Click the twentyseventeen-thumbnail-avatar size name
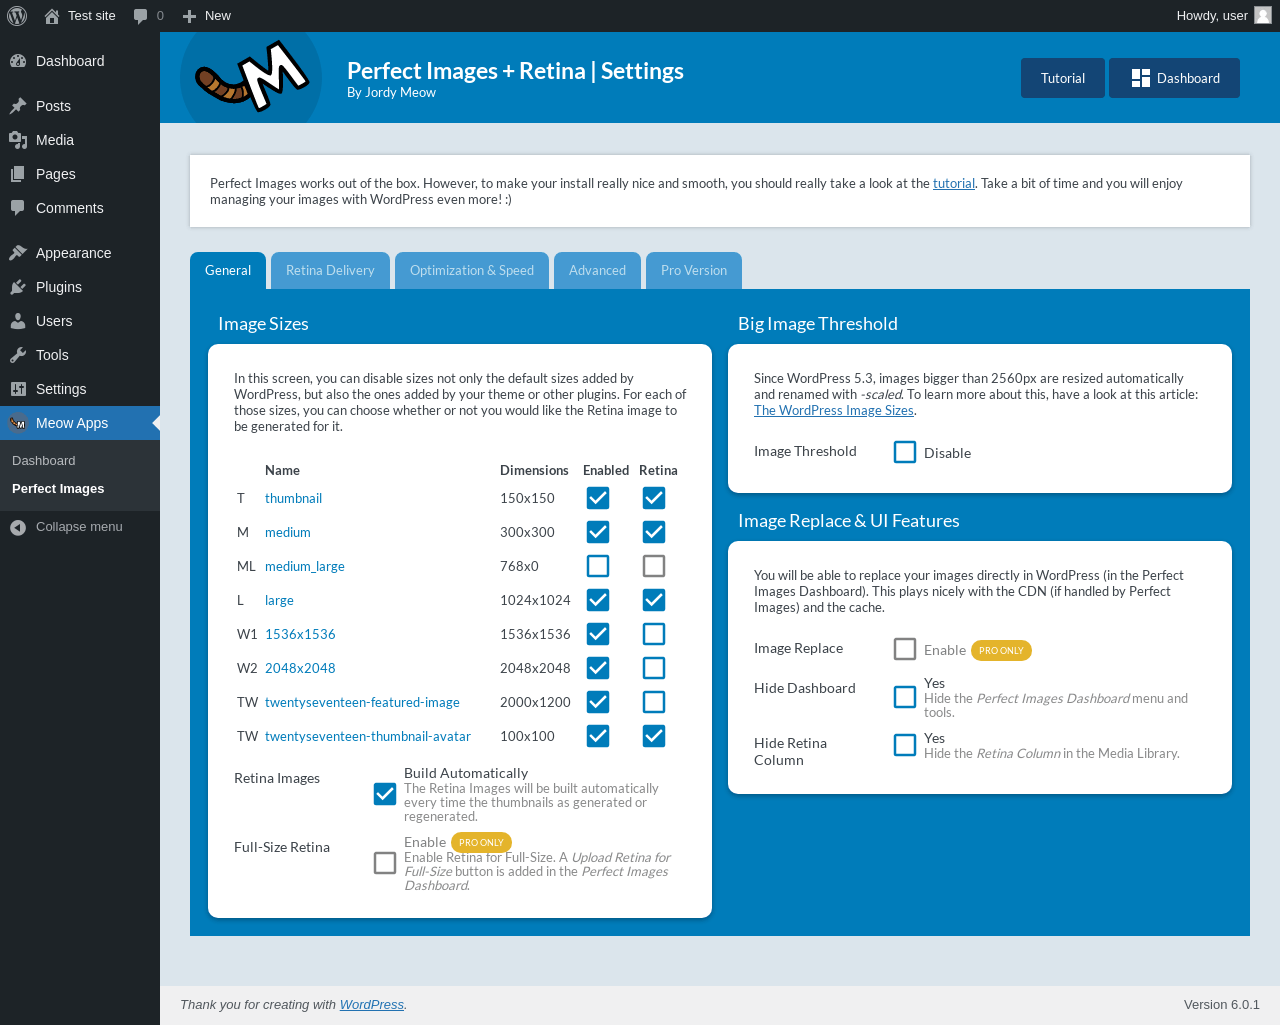The height and width of the screenshot is (1025, 1280). pos(368,736)
